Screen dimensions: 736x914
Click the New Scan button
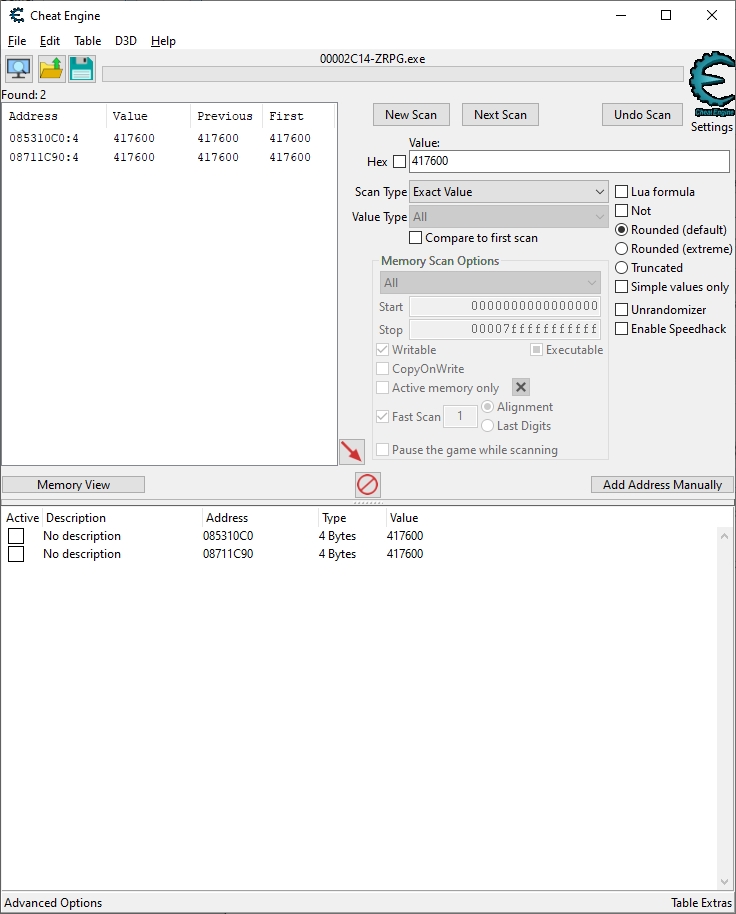click(411, 115)
